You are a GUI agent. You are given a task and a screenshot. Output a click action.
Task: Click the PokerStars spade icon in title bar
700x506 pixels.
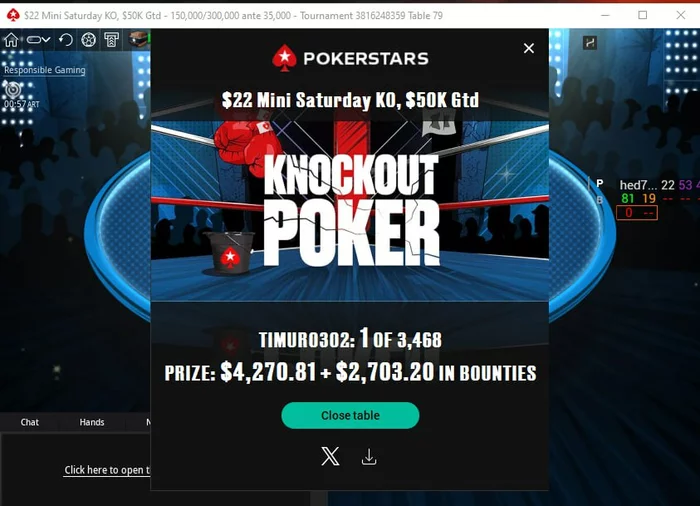click(x=13, y=15)
